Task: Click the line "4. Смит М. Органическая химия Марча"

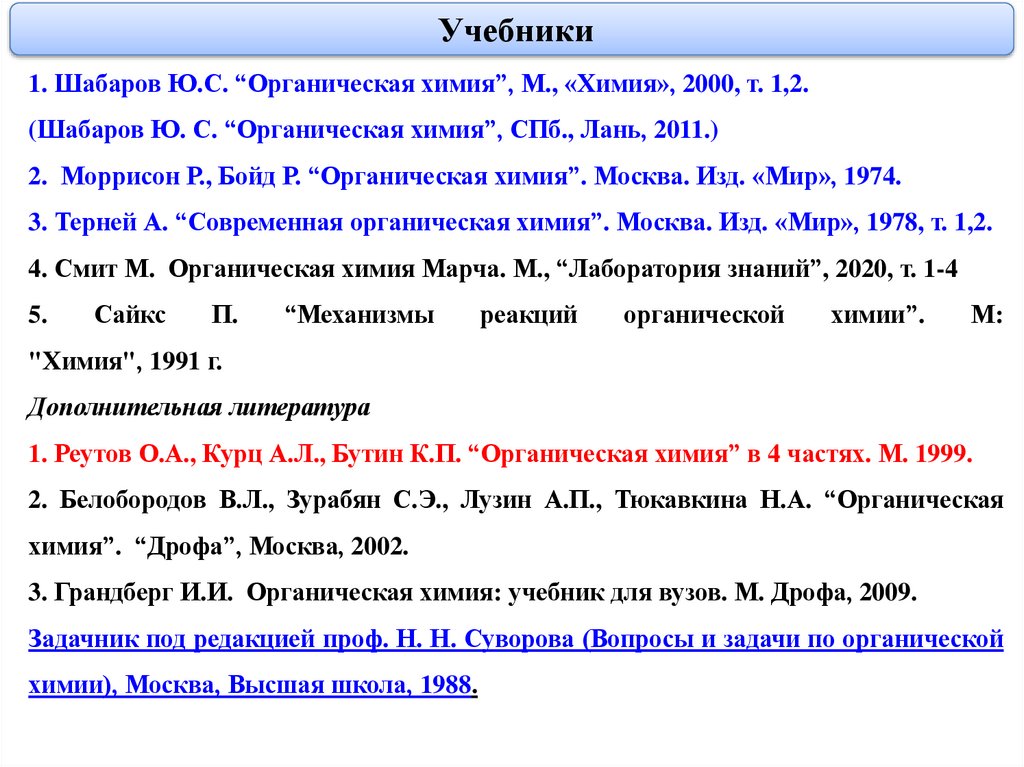Action: [x=493, y=269]
